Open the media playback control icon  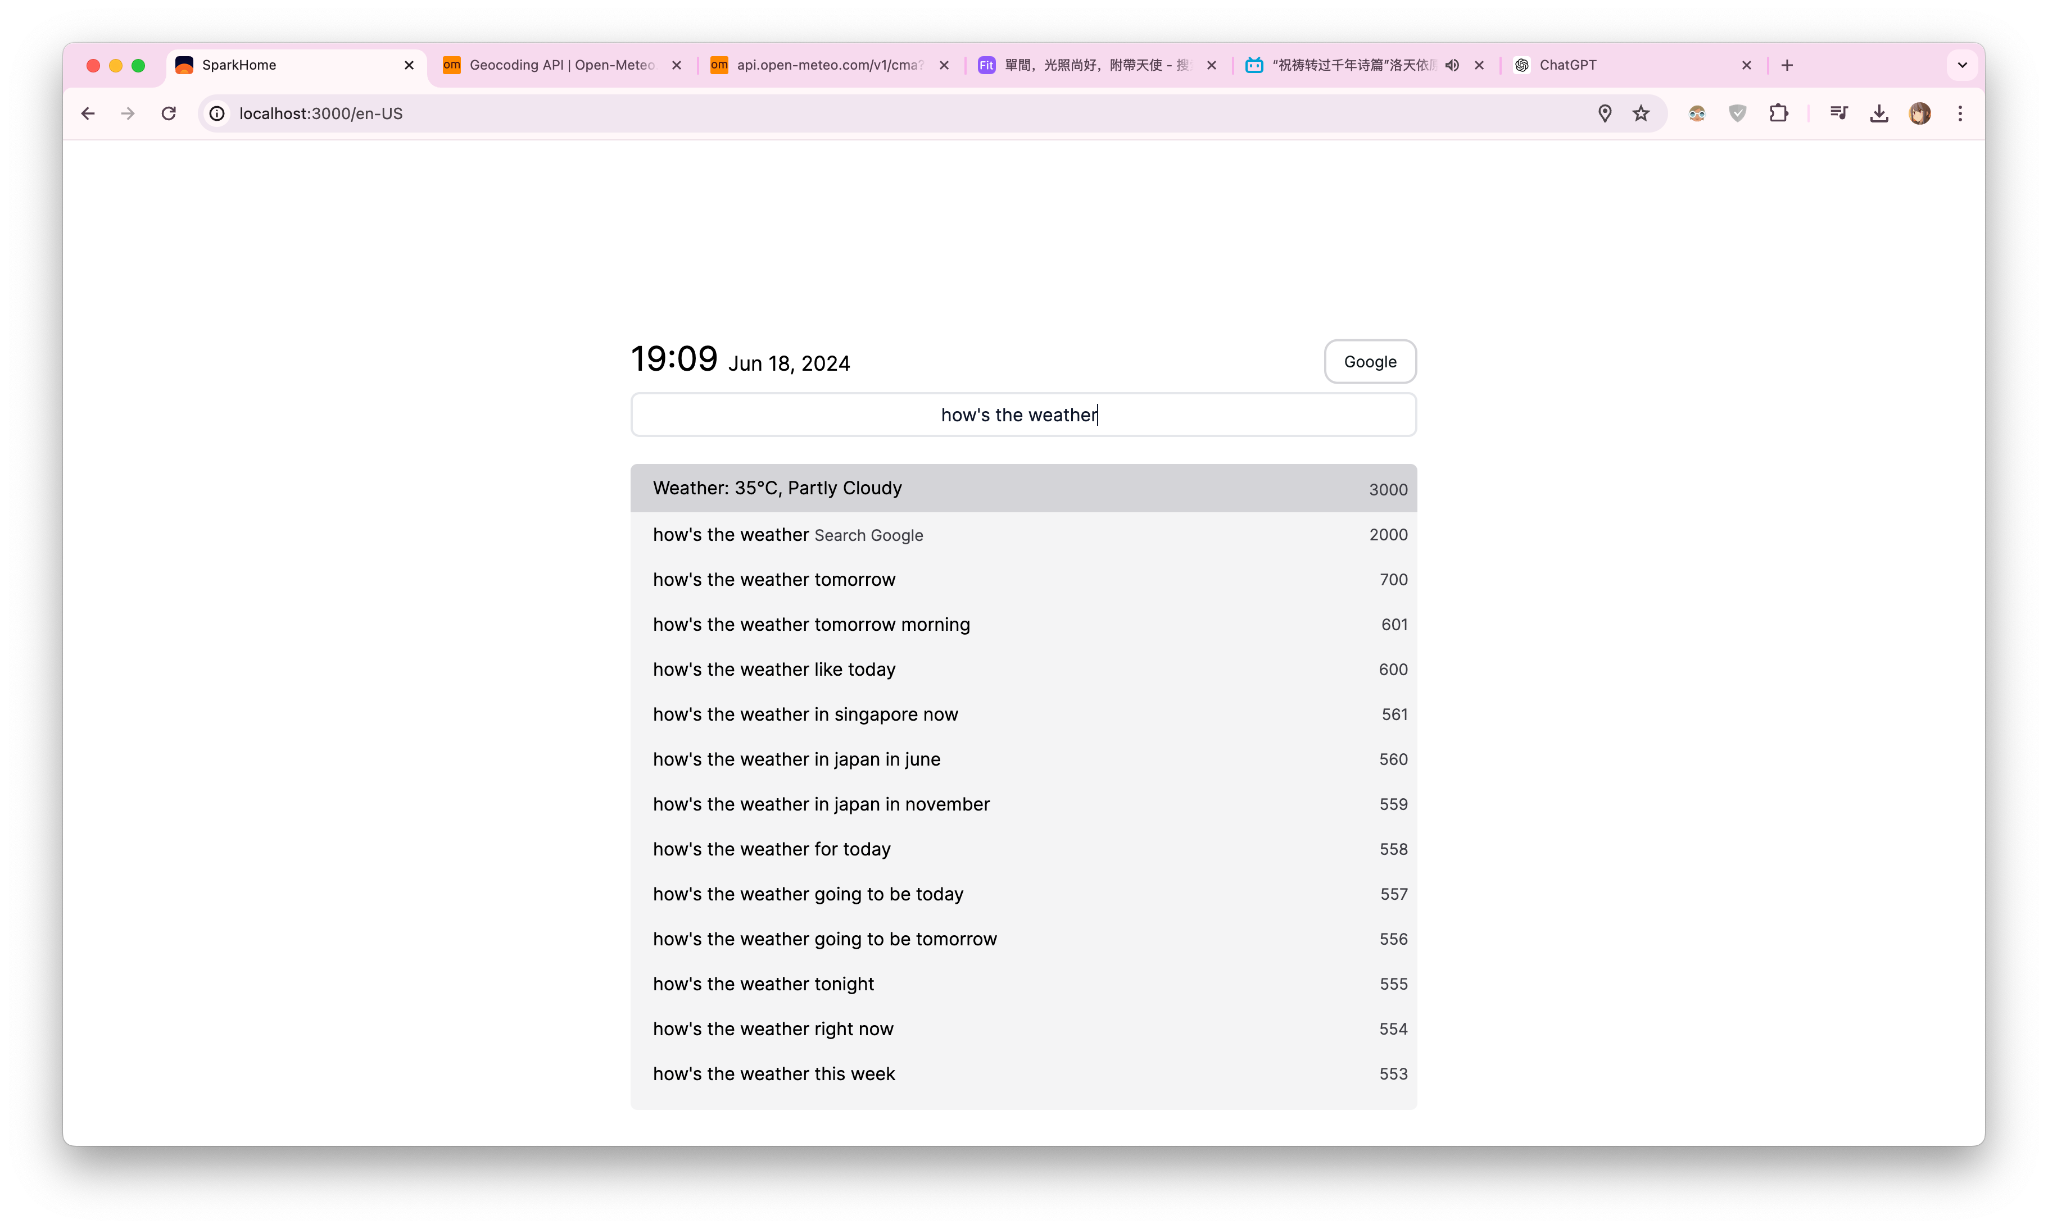pos(1838,113)
